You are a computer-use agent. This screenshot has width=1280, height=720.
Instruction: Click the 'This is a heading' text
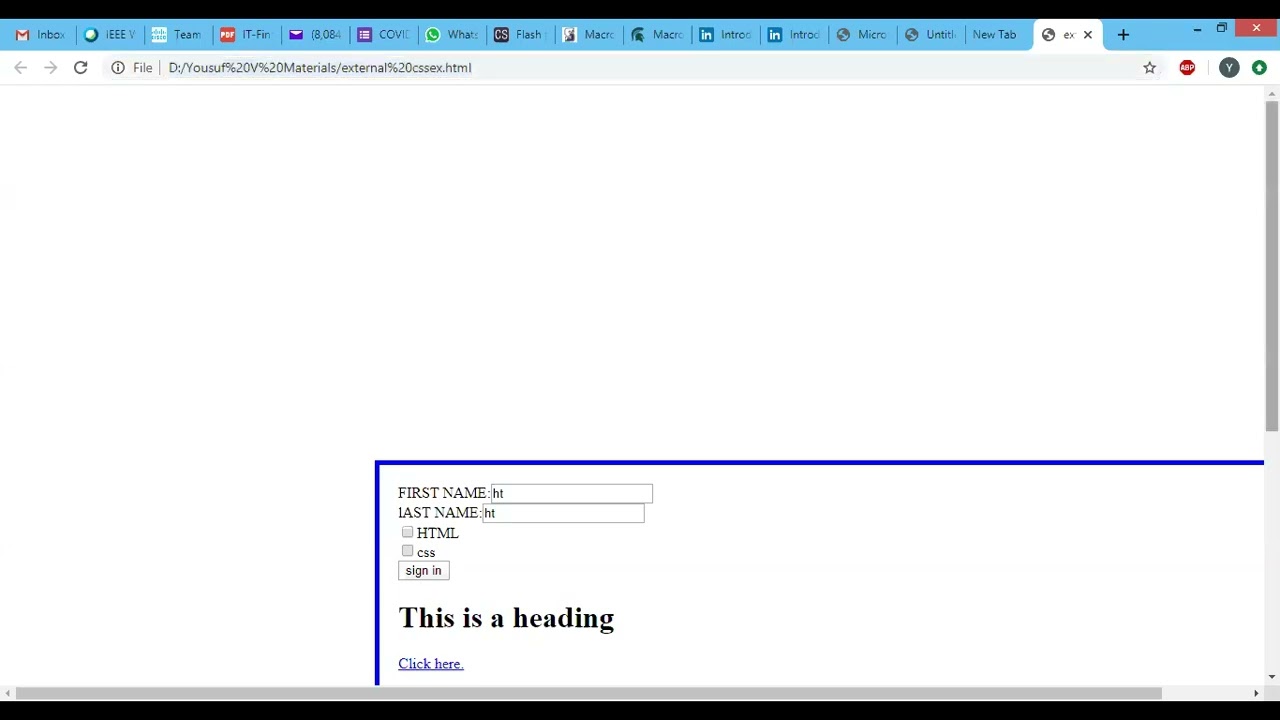point(506,618)
